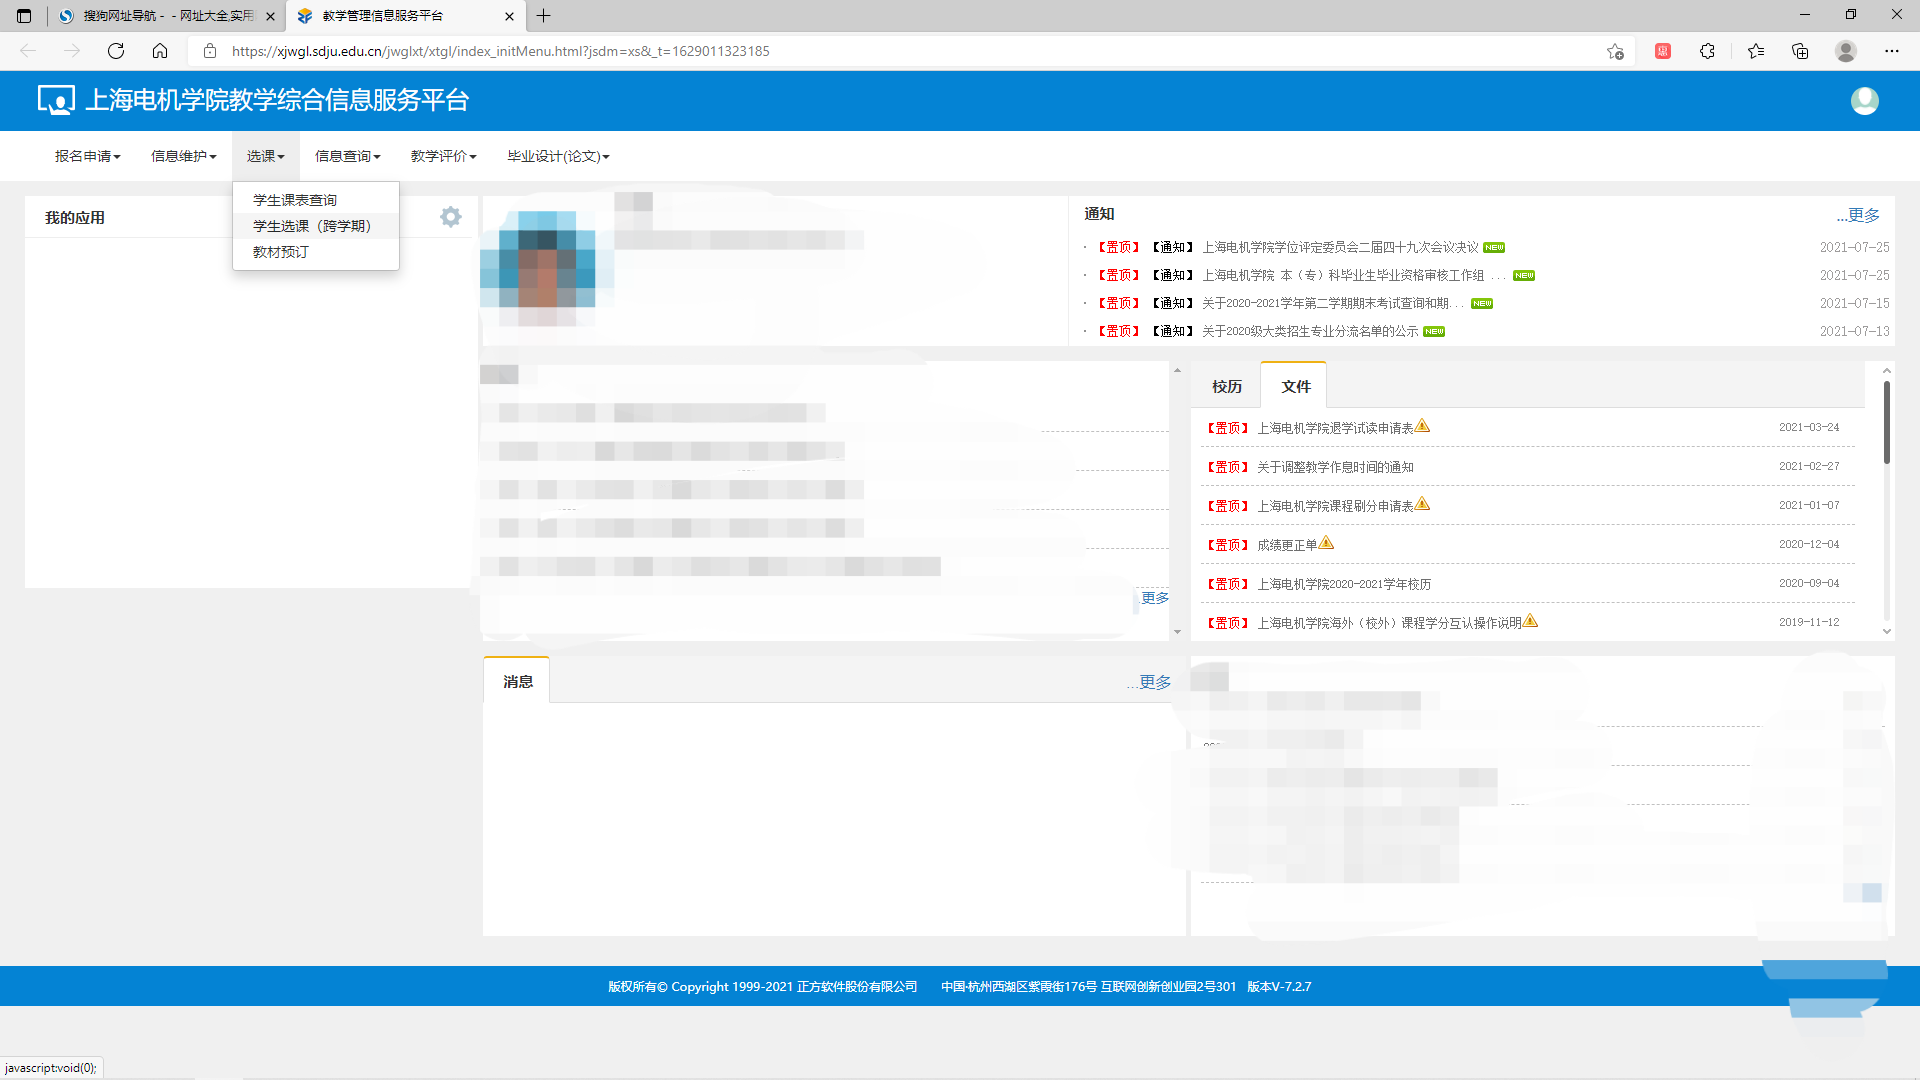Screen dimensions: 1920x1080
Task: Open notice 关于2020级大类招生专业分流名单的公示
Action: click(1309, 331)
